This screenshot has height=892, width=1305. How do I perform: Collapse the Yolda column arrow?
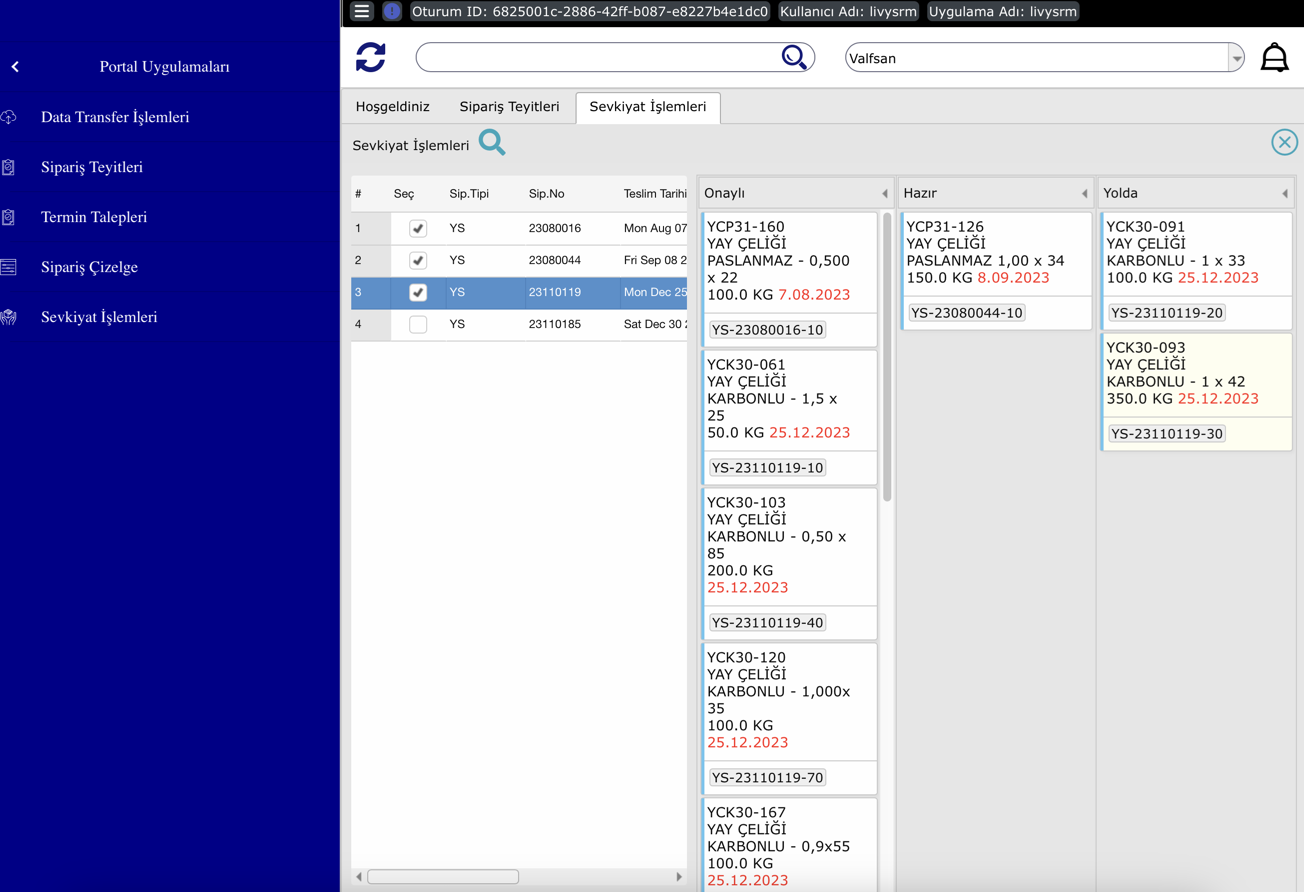(1284, 194)
